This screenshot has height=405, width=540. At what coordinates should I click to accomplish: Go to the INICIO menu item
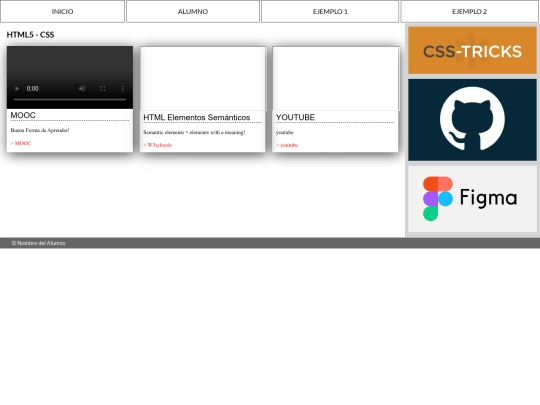click(62, 11)
